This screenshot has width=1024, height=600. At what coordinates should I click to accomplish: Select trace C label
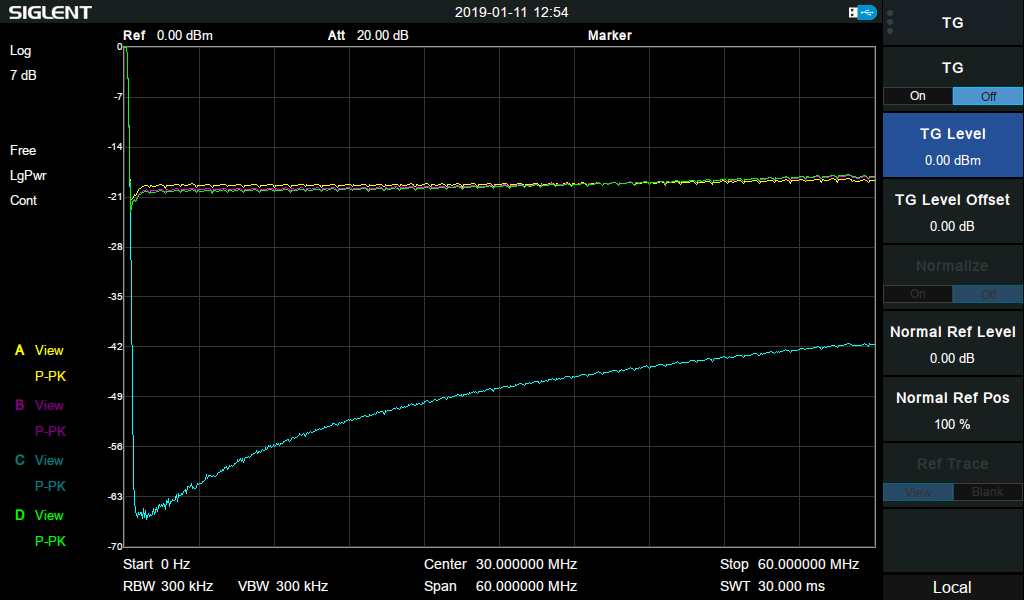click(20, 460)
